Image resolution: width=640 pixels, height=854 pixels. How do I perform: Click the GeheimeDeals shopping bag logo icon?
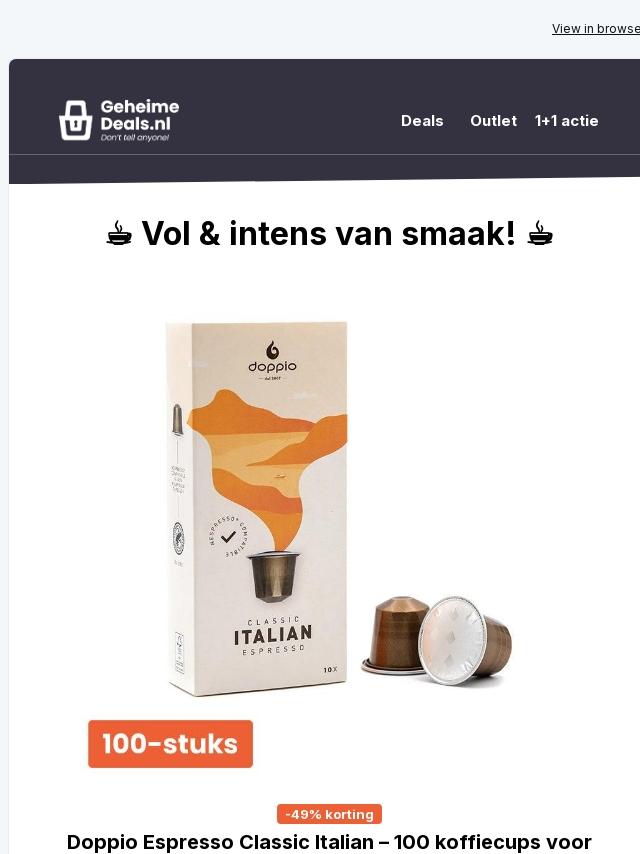(75, 120)
